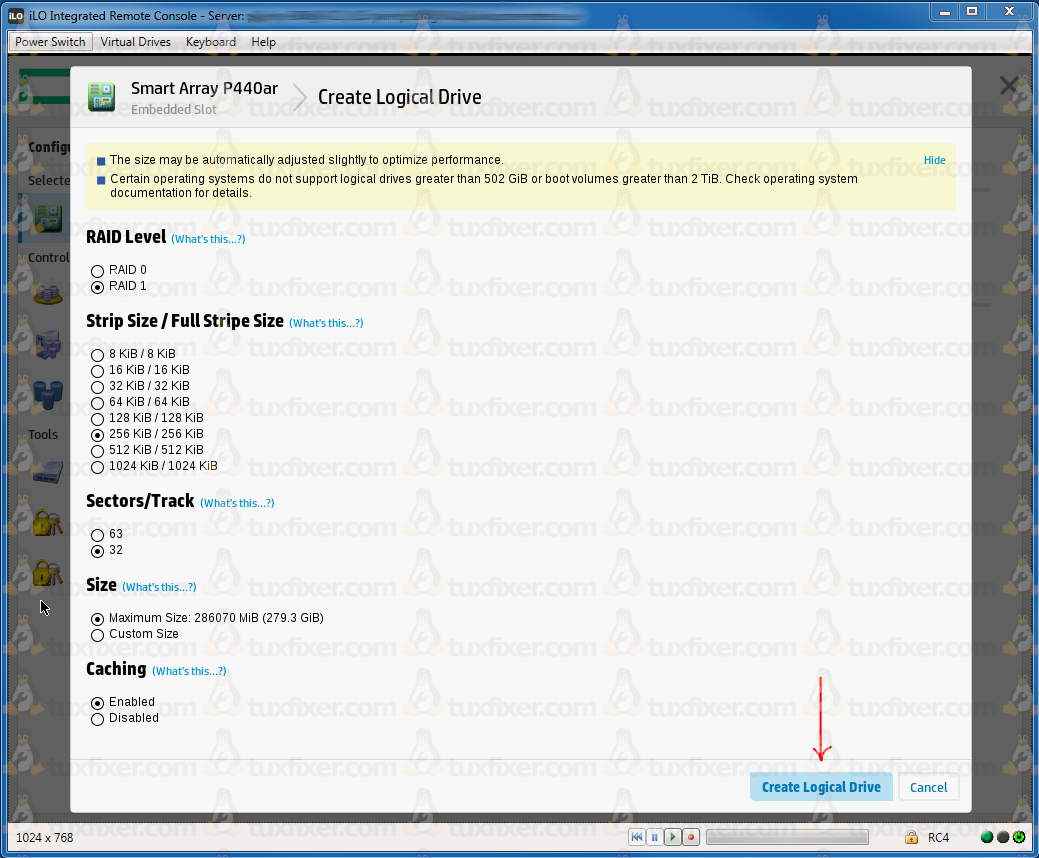This screenshot has width=1039, height=858.
Task: Click the flat device icon under Tools in the left sidebar
Action: [48, 472]
